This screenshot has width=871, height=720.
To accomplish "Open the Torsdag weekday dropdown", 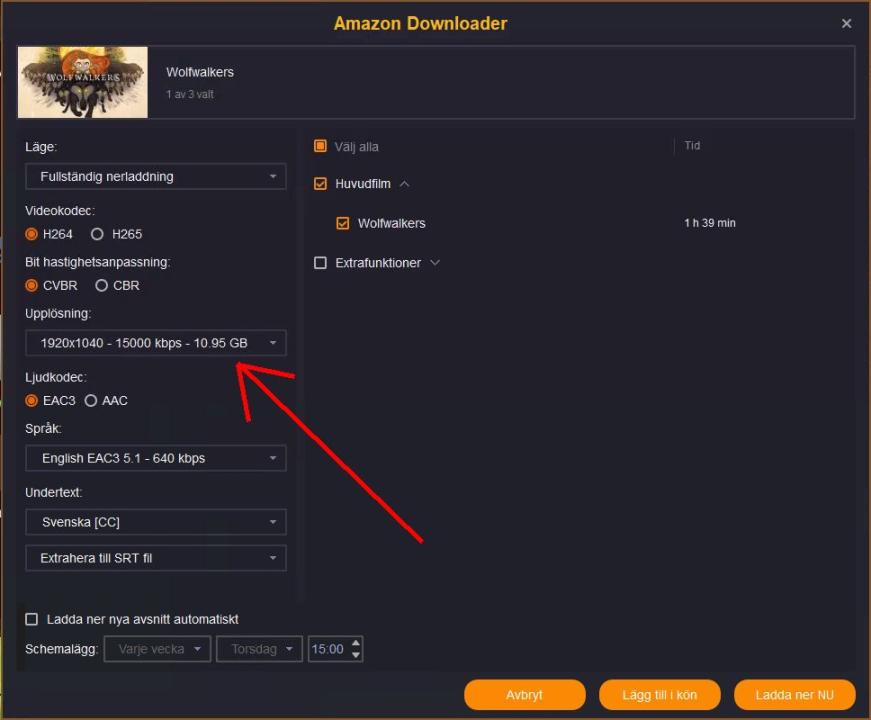I will tap(259, 649).
